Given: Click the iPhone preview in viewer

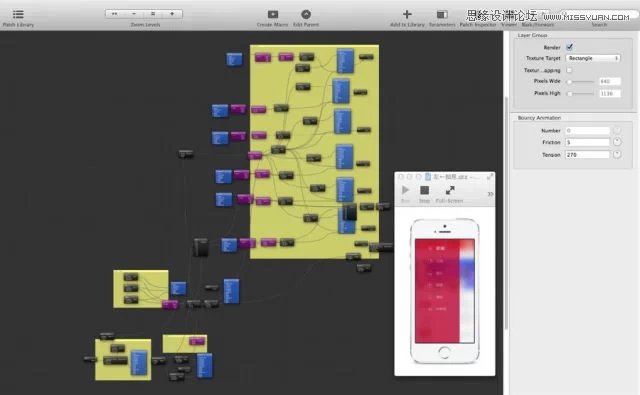Looking at the screenshot, I should click(x=444, y=291).
